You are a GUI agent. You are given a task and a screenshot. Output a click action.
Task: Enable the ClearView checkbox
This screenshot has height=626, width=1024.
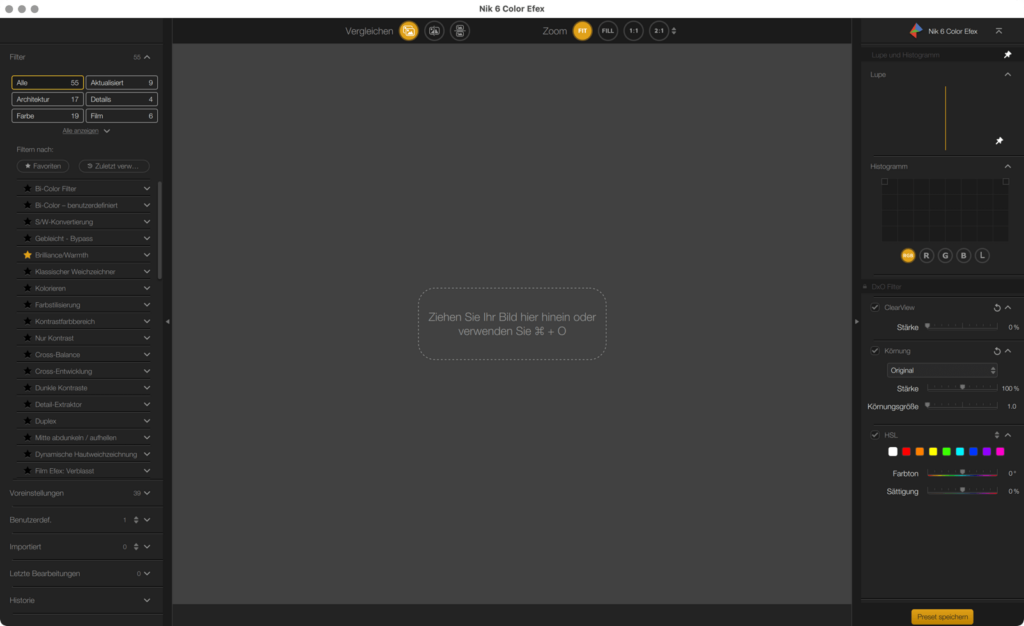click(x=875, y=307)
